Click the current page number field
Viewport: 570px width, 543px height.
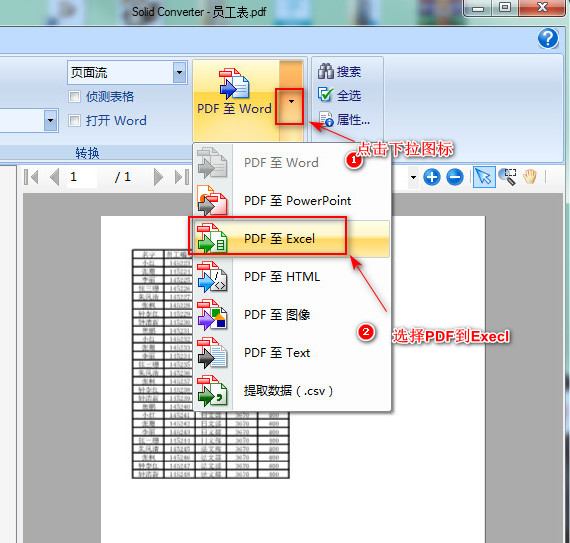click(x=82, y=177)
